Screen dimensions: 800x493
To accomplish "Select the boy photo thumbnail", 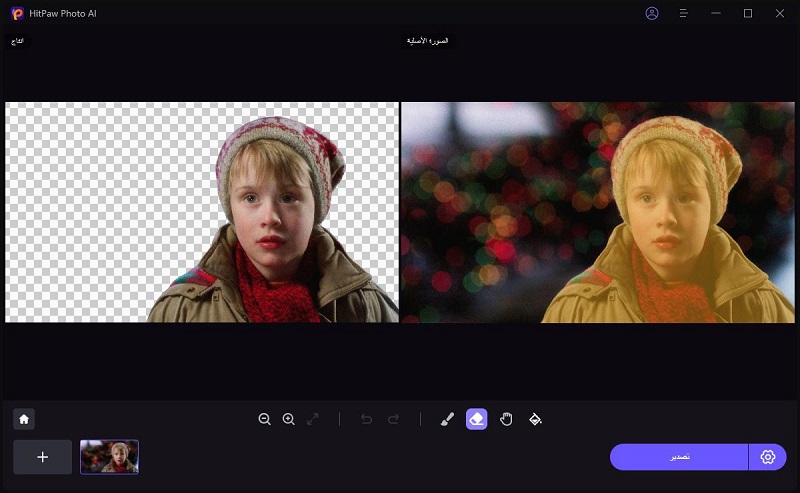I will pyautogui.click(x=109, y=457).
